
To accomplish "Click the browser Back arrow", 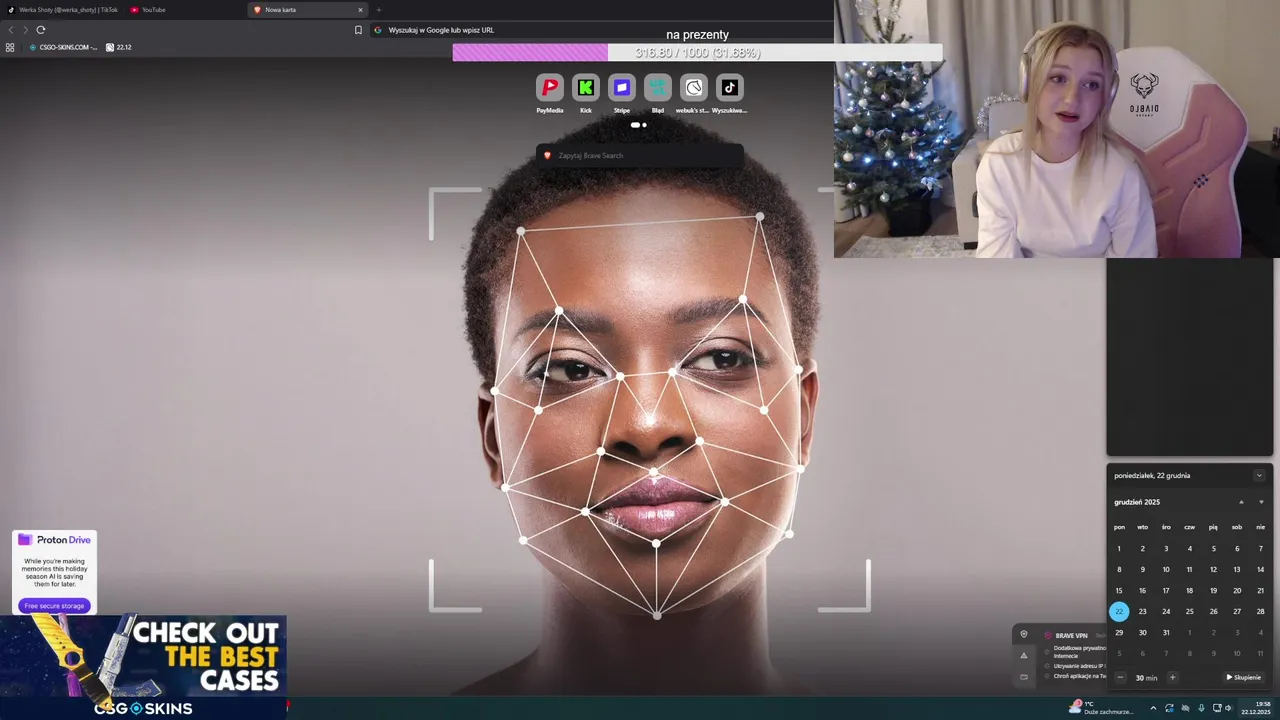I will (x=11, y=30).
